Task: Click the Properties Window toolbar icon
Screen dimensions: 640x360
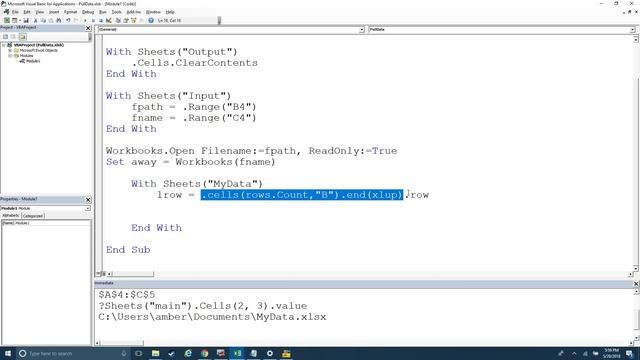Action: point(126,20)
